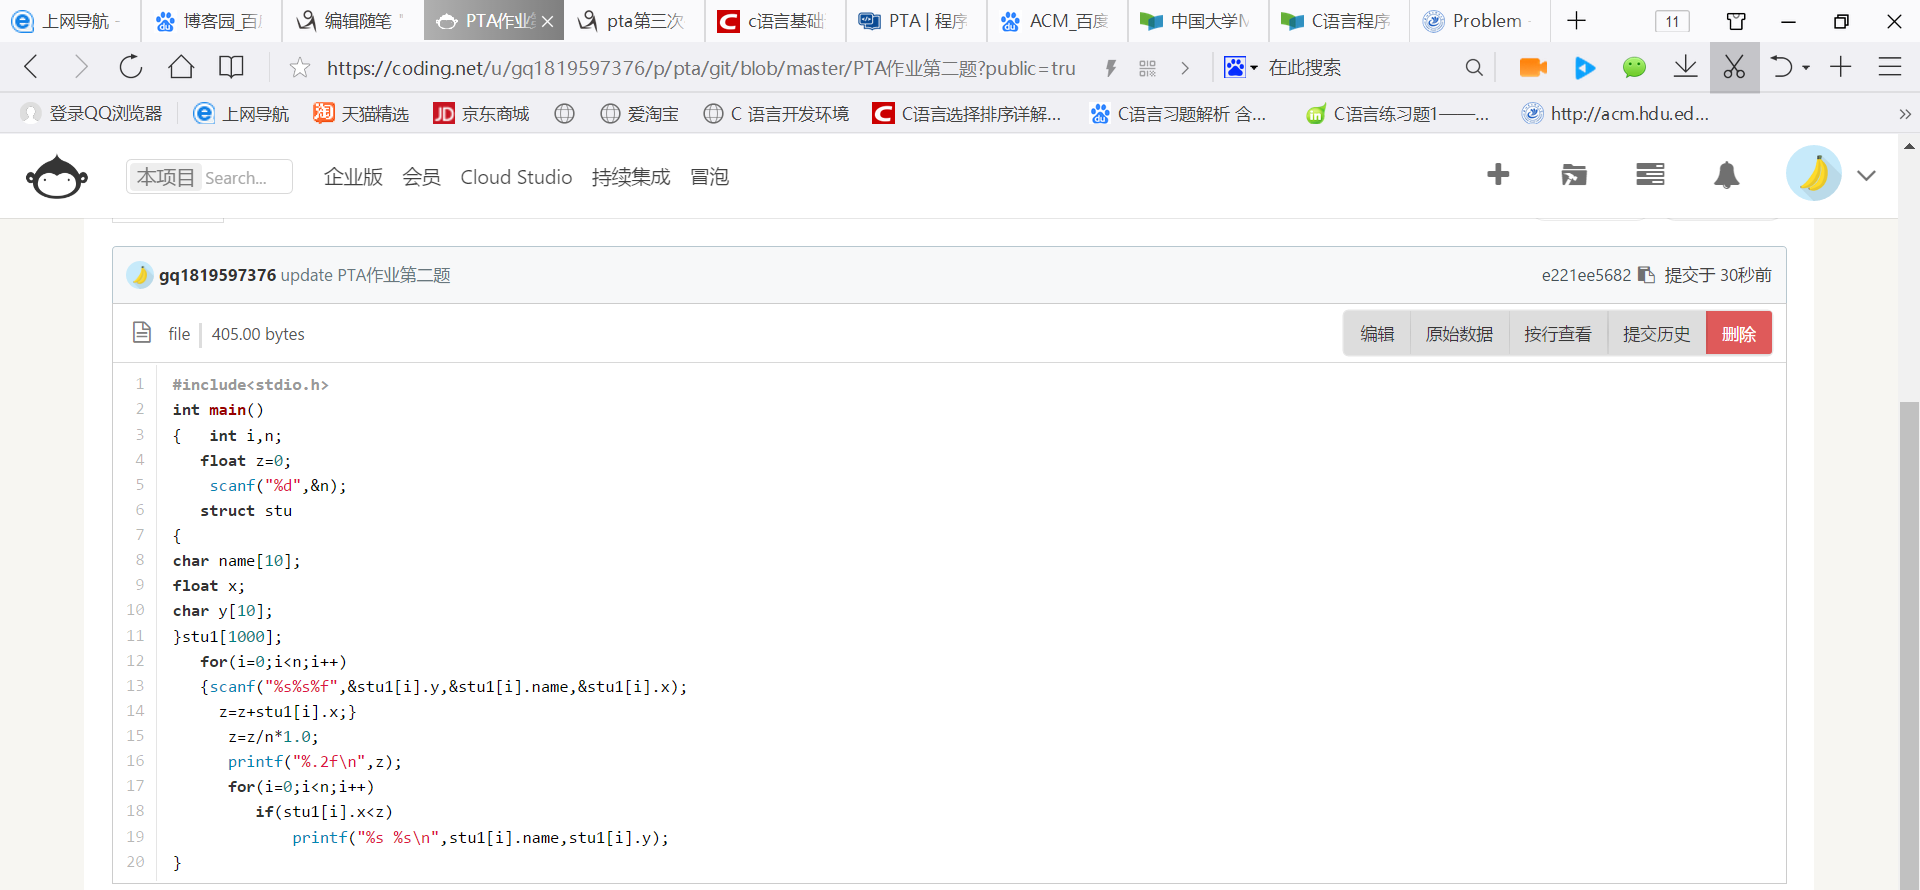This screenshot has height=890, width=1920.
Task: Click the browser skin shirt icon
Action: click(x=1736, y=21)
